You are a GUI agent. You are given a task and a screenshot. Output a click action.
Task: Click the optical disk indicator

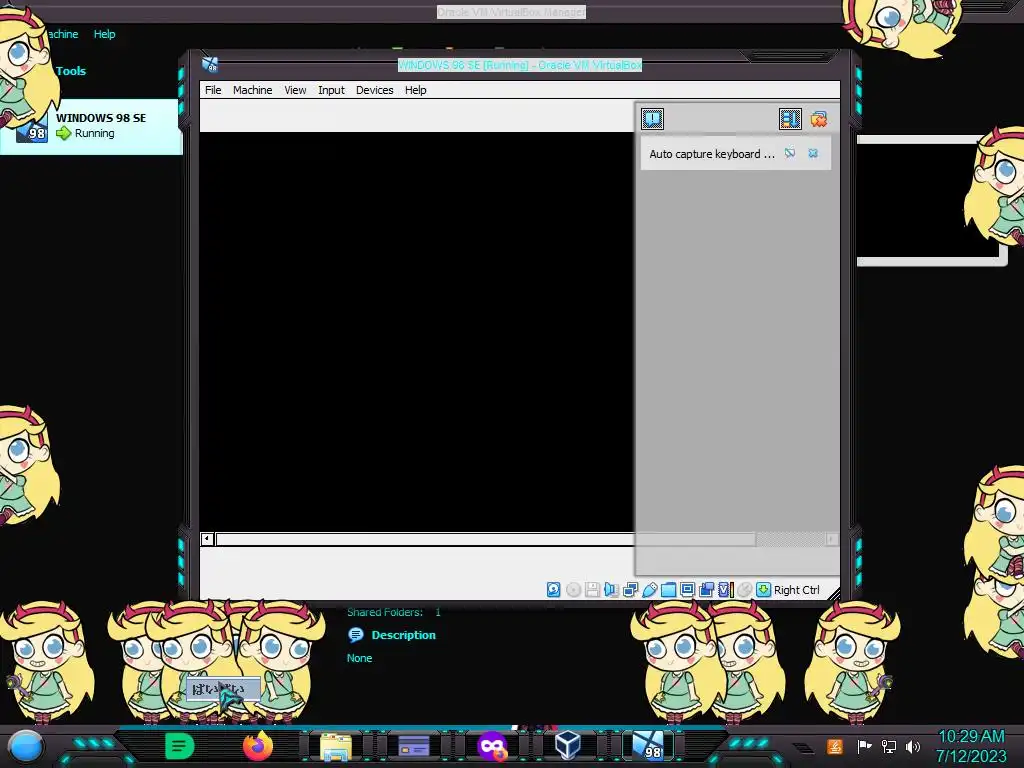pos(573,590)
